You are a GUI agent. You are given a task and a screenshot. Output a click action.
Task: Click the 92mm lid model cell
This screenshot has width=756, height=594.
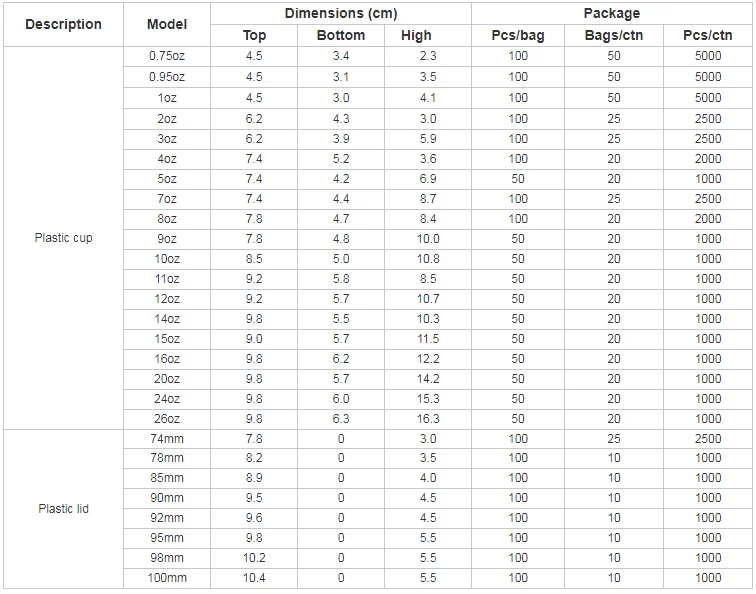(x=167, y=518)
